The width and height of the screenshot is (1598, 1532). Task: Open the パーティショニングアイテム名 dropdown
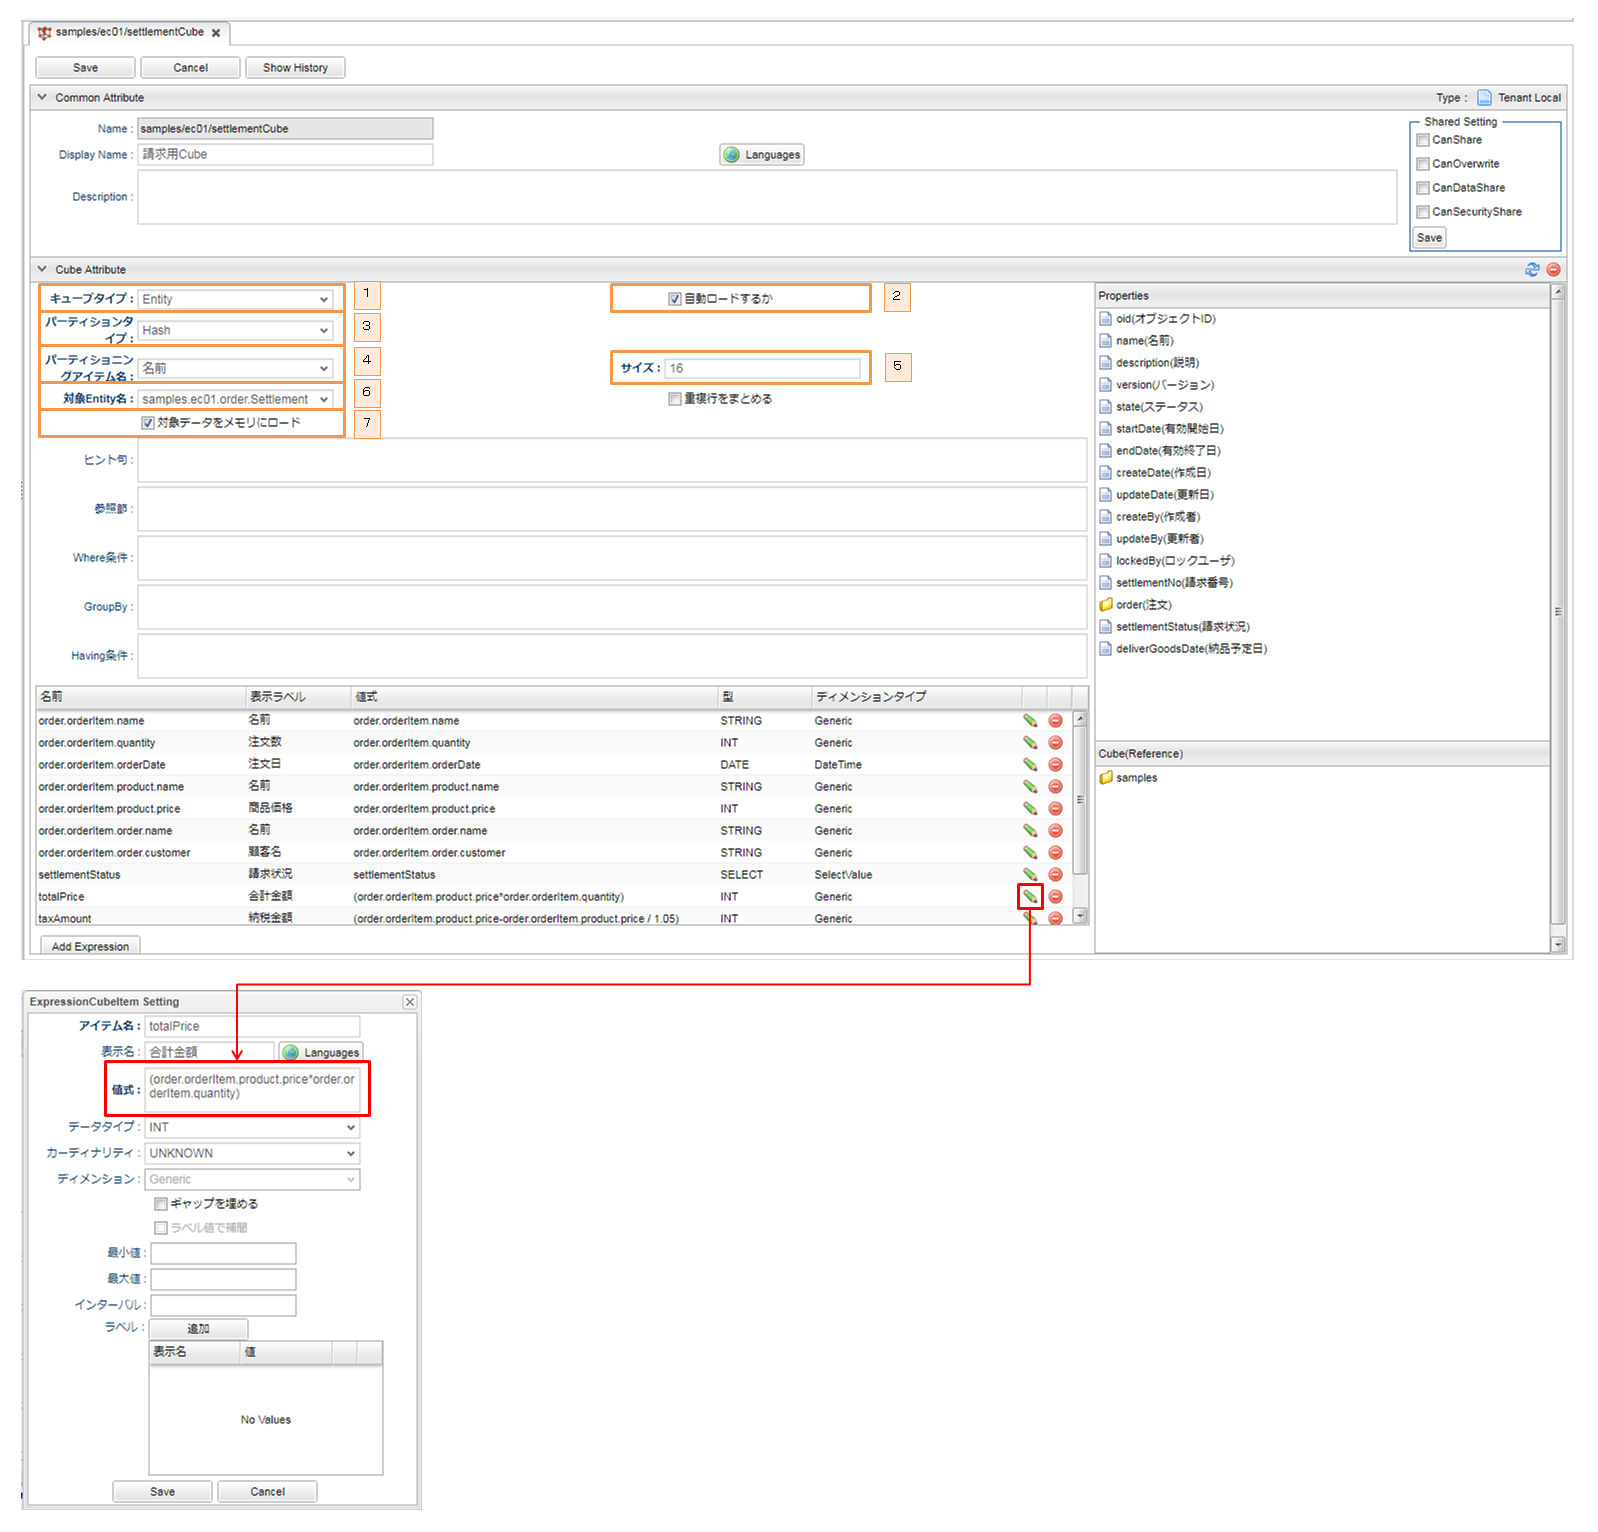[236, 368]
